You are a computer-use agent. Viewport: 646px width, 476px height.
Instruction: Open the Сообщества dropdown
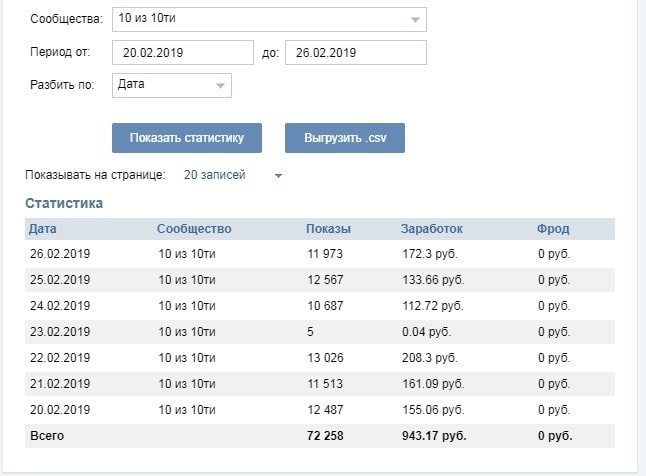click(268, 20)
